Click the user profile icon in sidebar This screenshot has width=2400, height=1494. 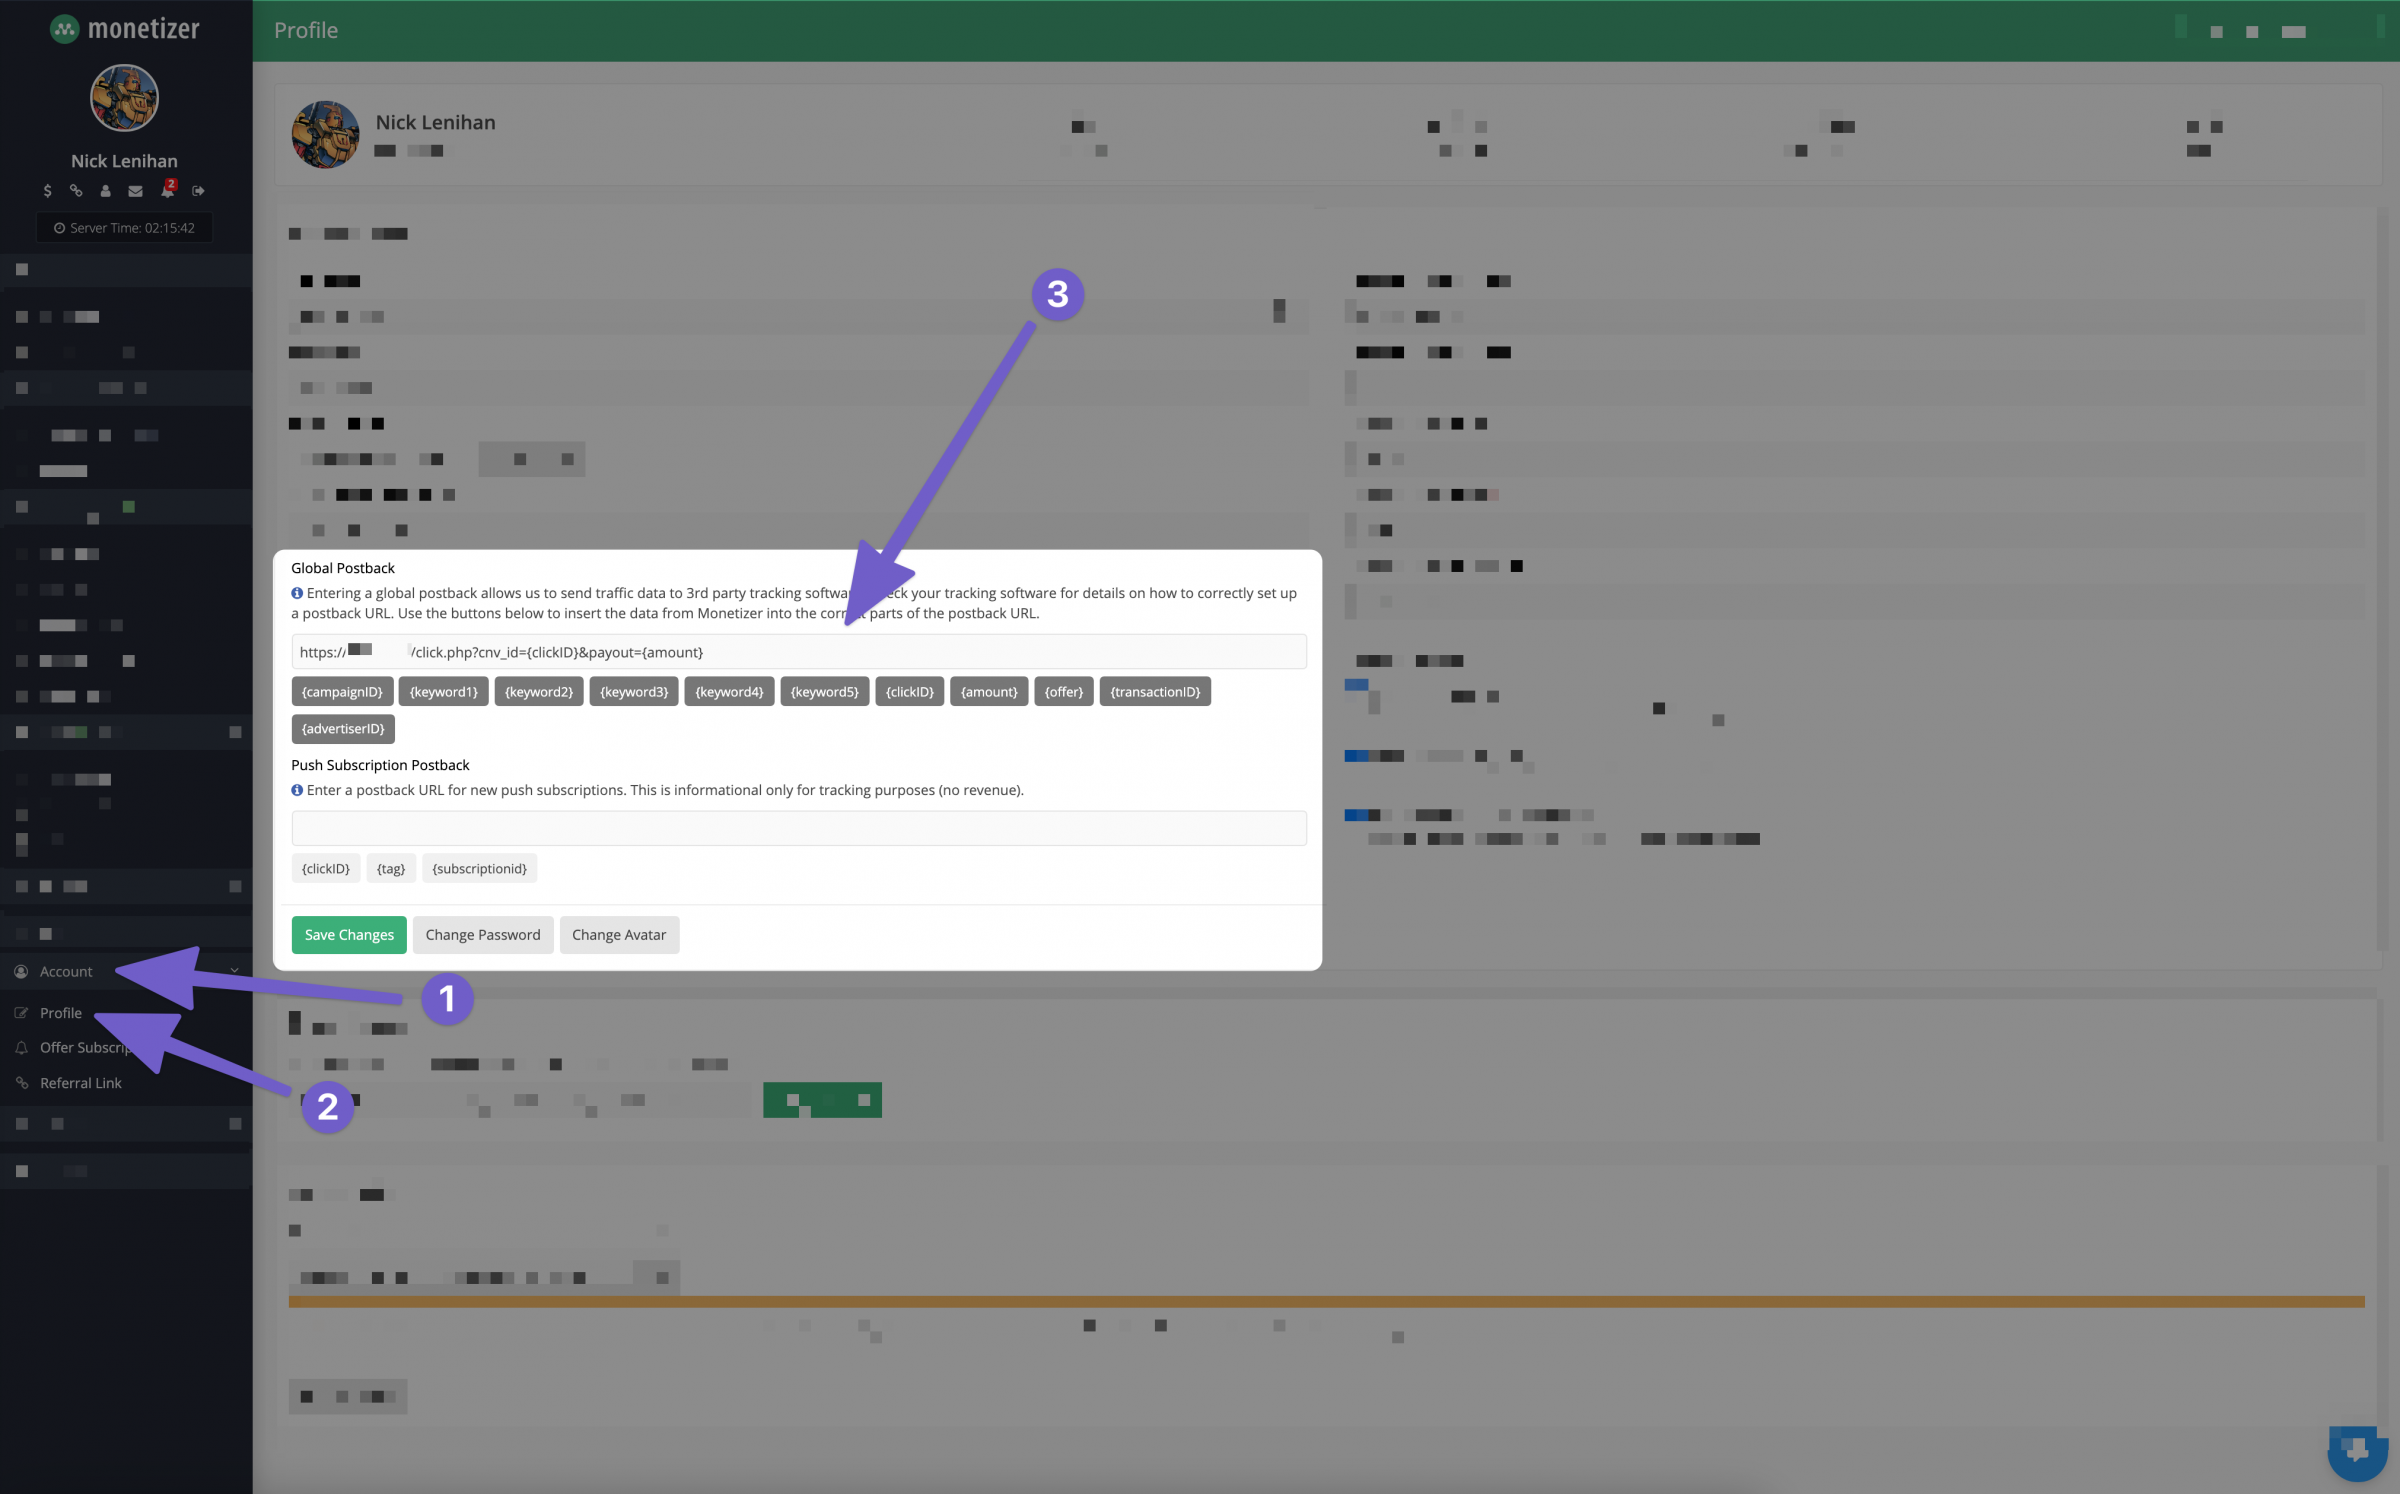coord(105,191)
